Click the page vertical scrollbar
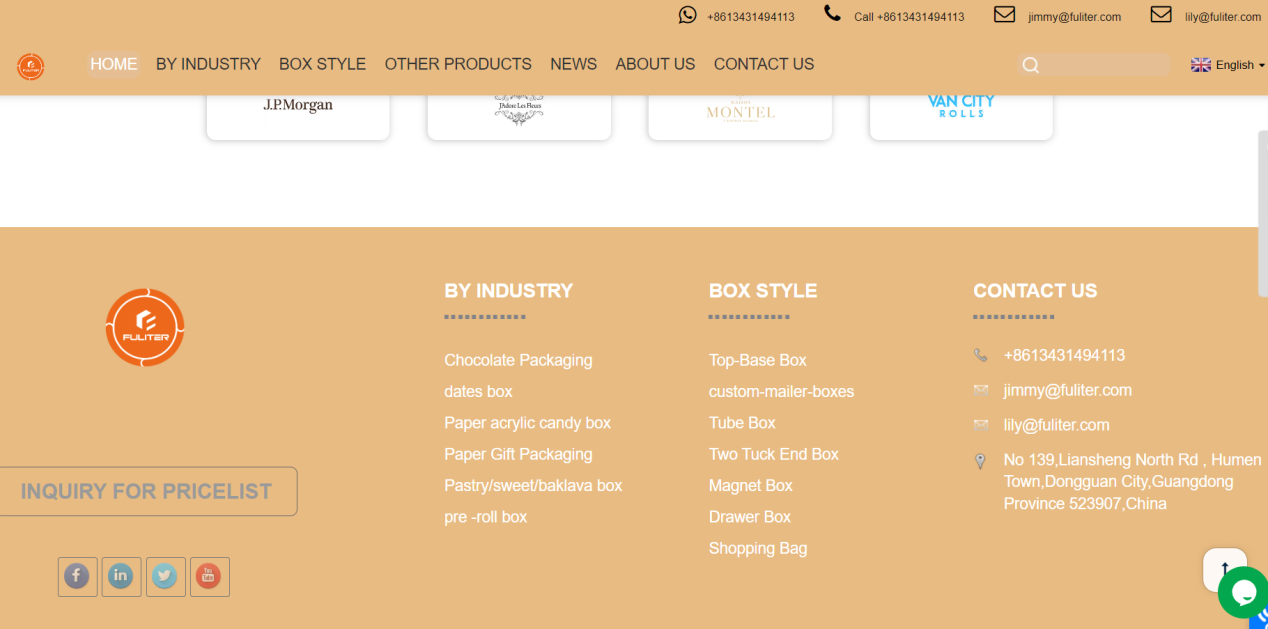The width and height of the screenshot is (1268, 629). (1262, 210)
